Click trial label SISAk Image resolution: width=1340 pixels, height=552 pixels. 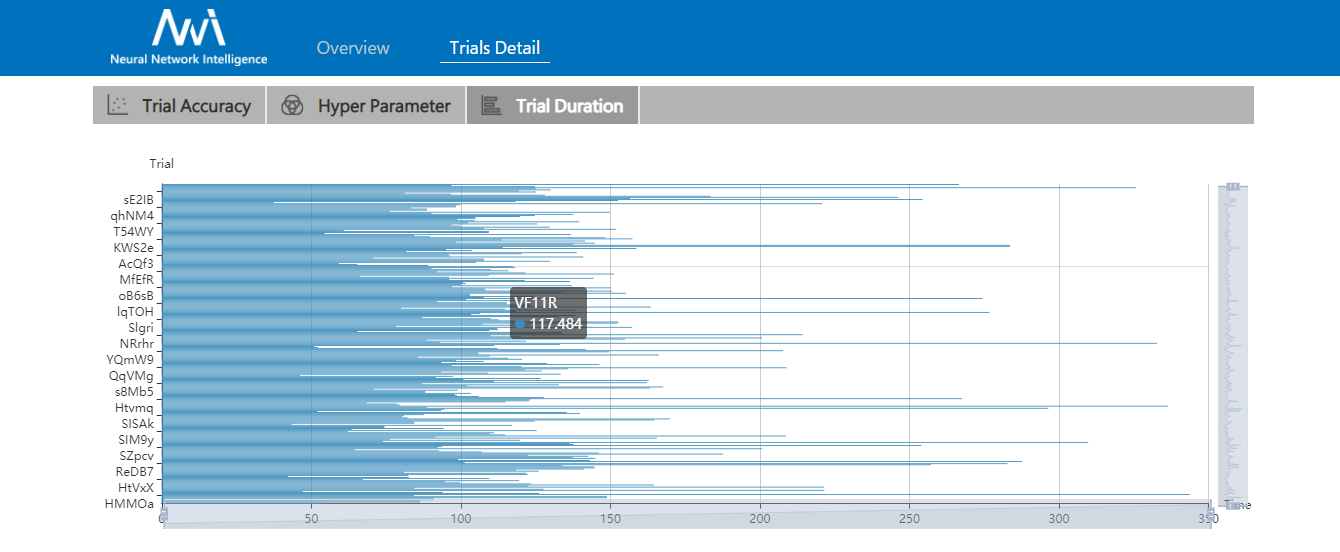click(x=137, y=423)
